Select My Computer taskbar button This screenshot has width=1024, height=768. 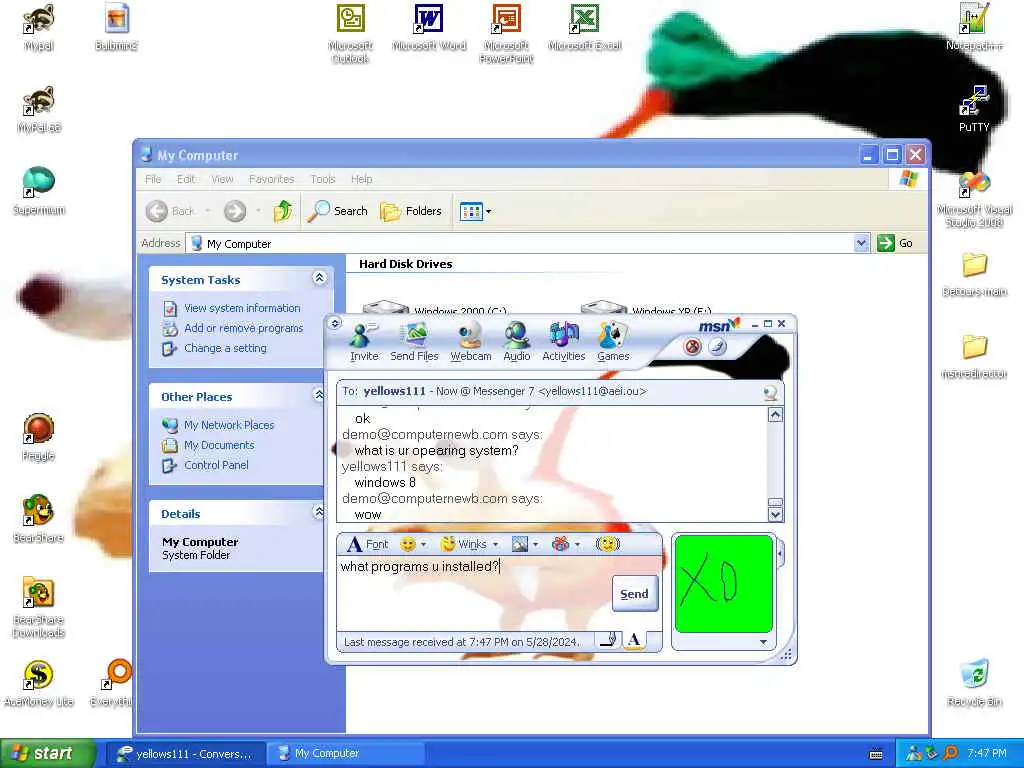345,754
